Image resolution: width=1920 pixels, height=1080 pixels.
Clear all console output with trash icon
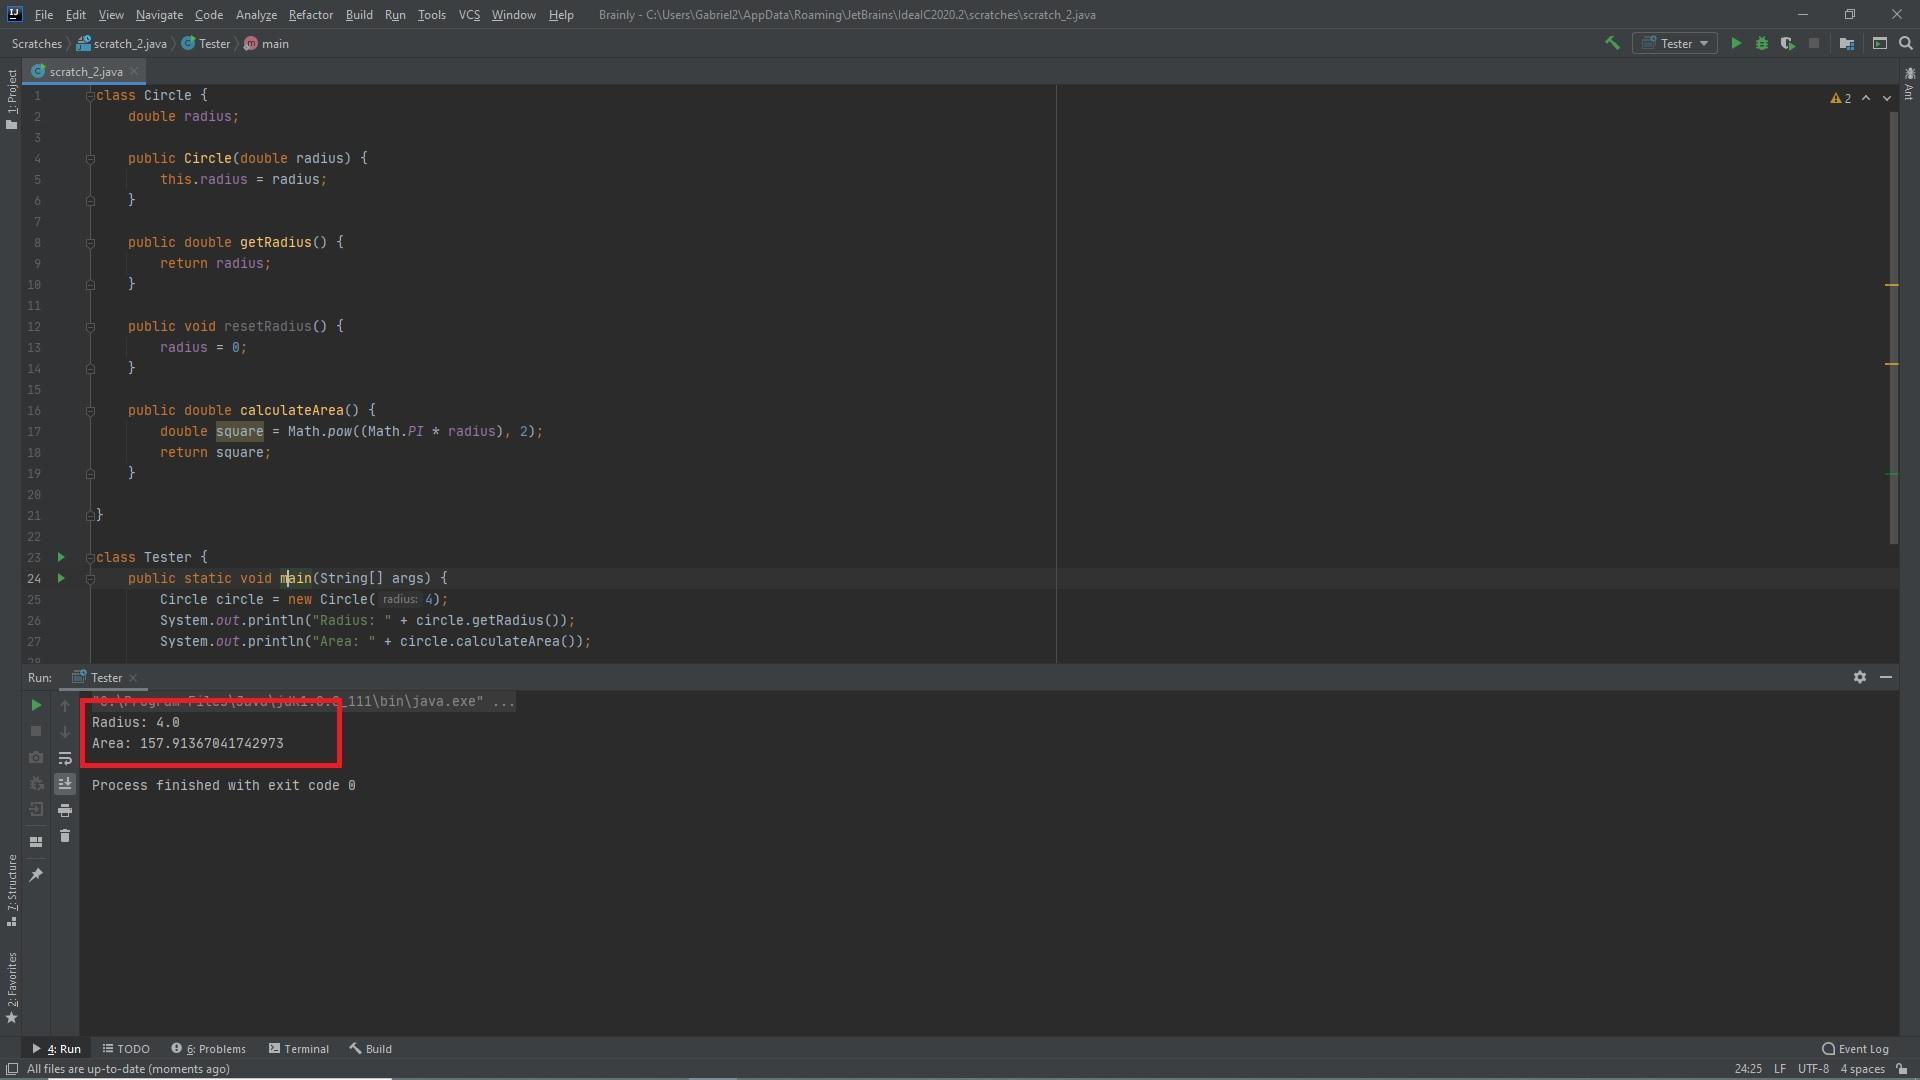65,836
